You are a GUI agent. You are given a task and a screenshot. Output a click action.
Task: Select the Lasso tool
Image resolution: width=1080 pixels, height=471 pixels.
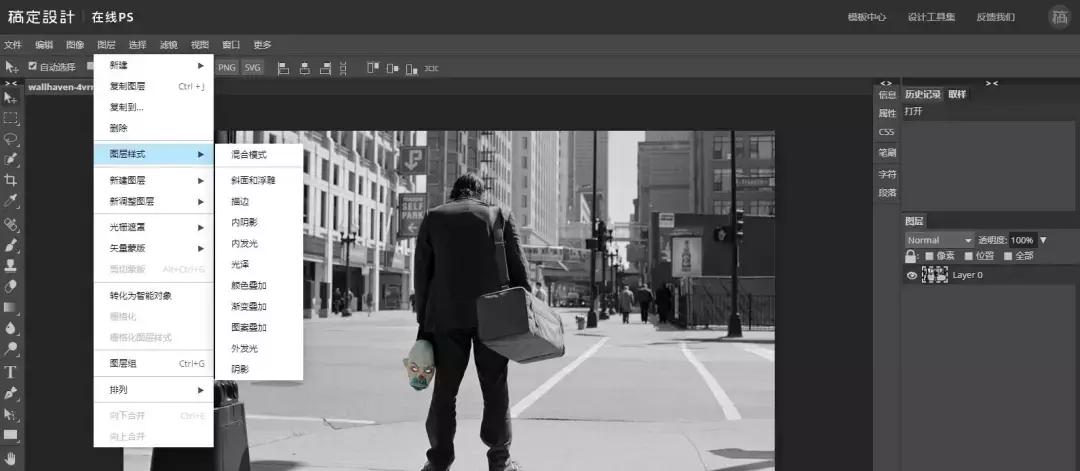[11, 139]
